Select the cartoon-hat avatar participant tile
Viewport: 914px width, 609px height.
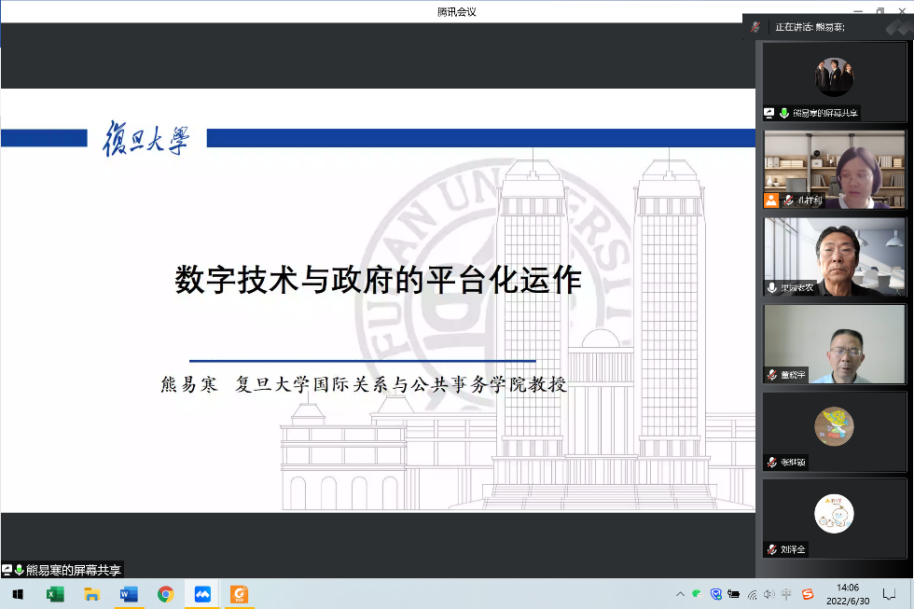pos(834,431)
